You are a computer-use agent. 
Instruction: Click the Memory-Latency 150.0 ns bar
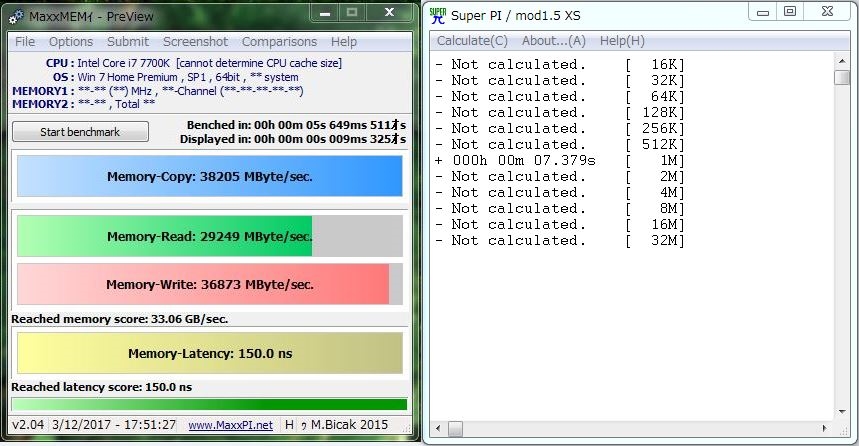click(x=210, y=353)
